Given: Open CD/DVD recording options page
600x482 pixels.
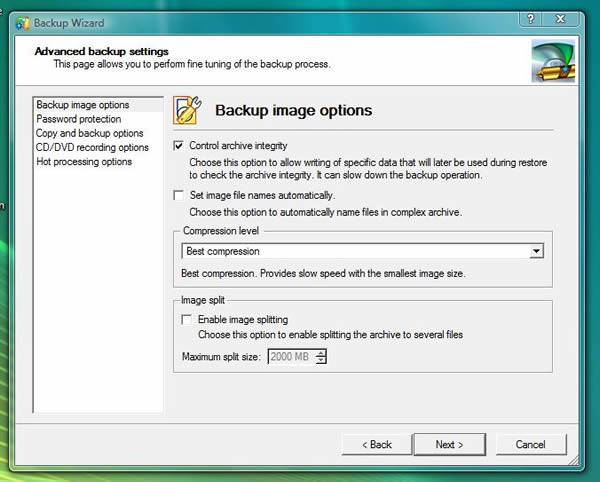Looking at the screenshot, I should [x=98, y=147].
